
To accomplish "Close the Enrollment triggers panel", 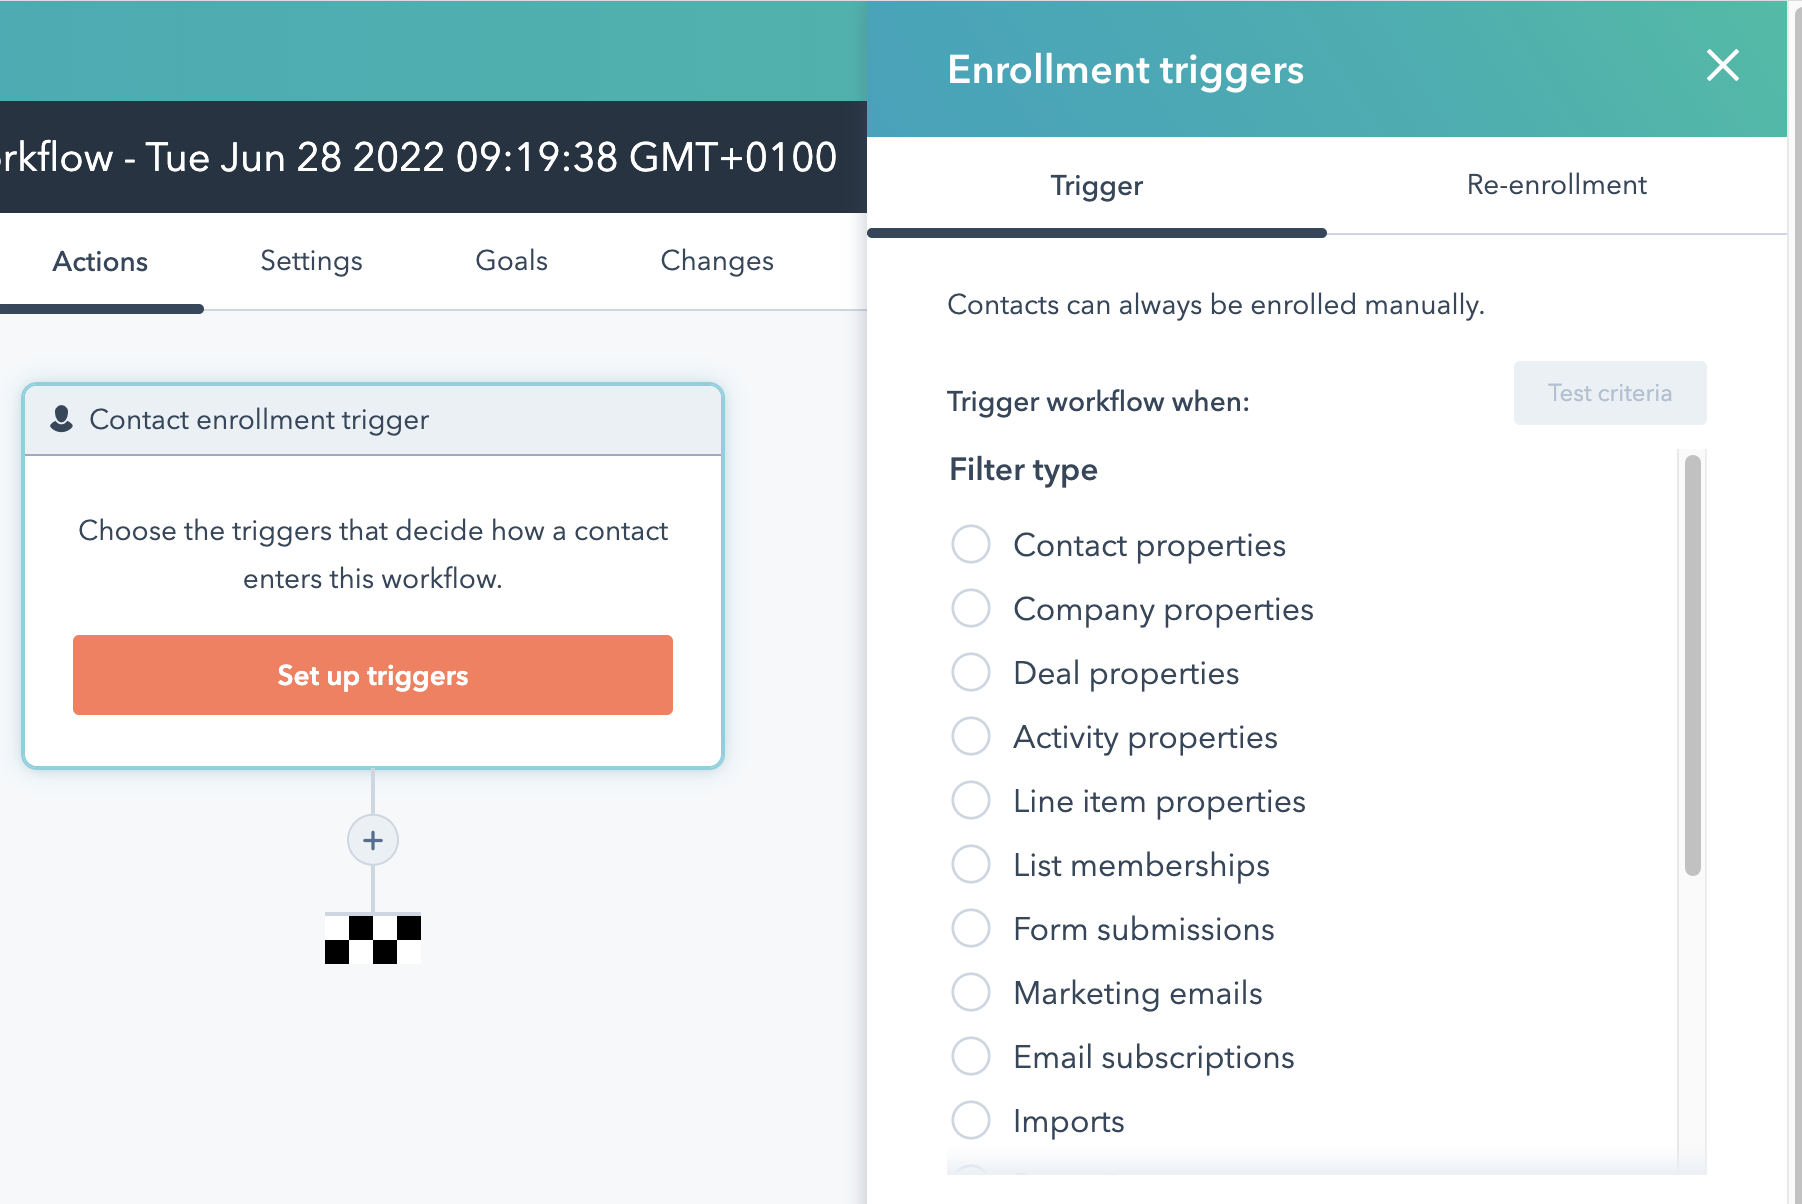I will (x=1722, y=66).
